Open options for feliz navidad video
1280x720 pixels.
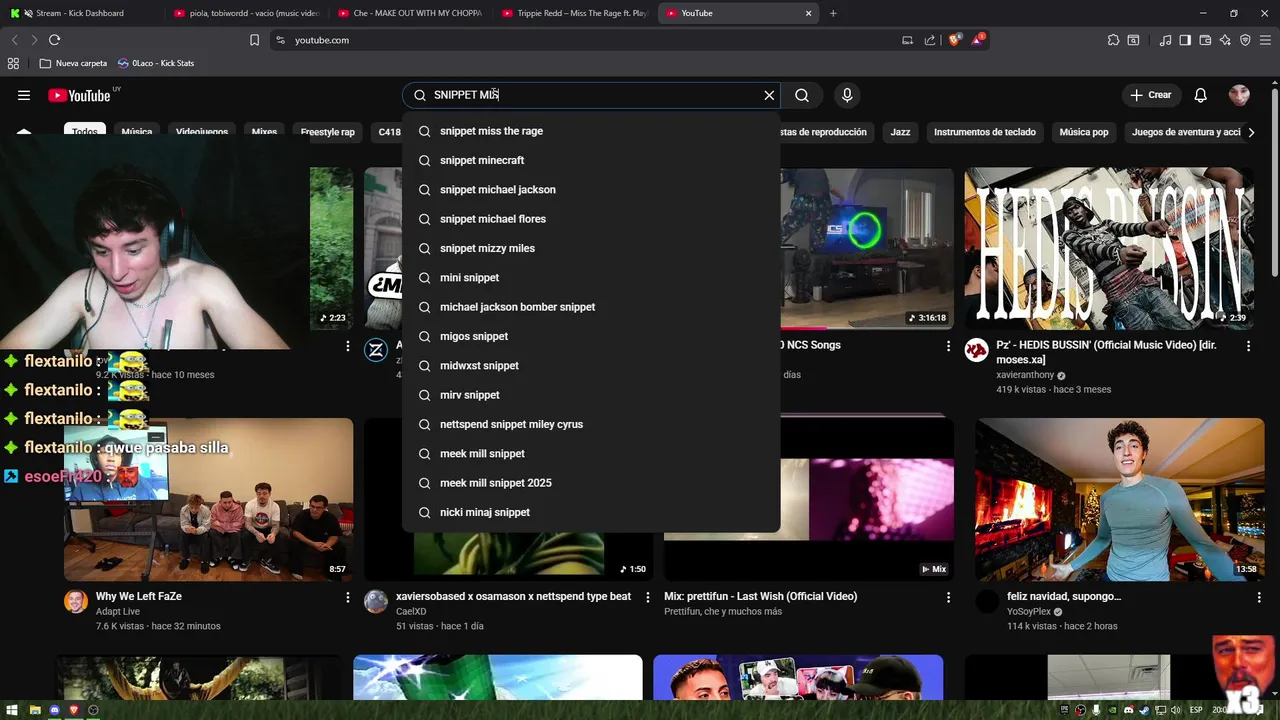(x=1259, y=597)
